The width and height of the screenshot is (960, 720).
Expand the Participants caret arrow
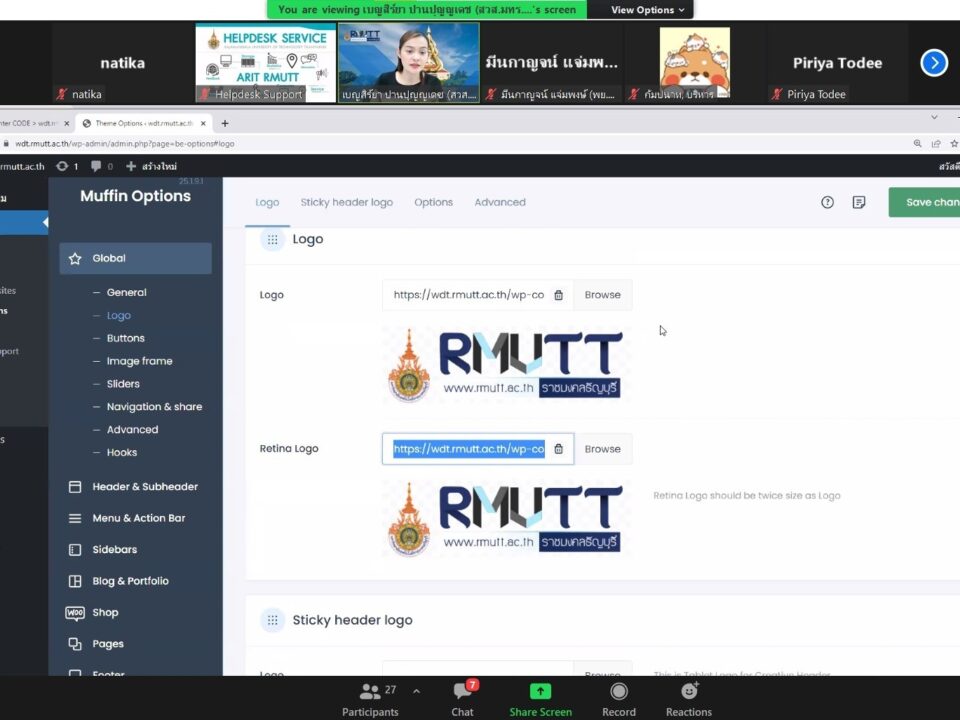click(x=416, y=691)
